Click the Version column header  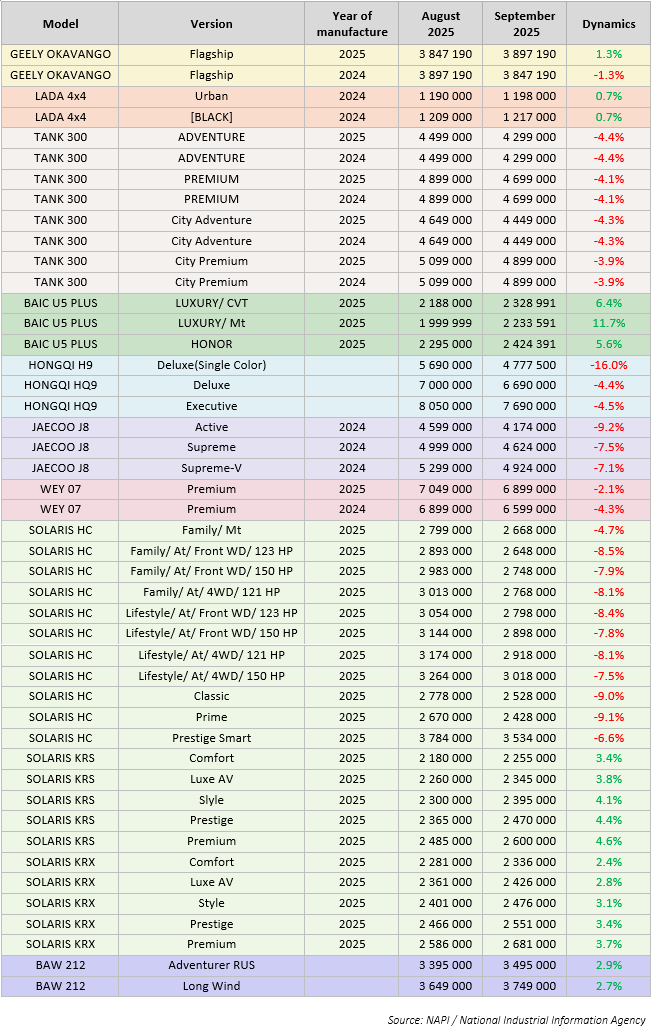(211, 23)
